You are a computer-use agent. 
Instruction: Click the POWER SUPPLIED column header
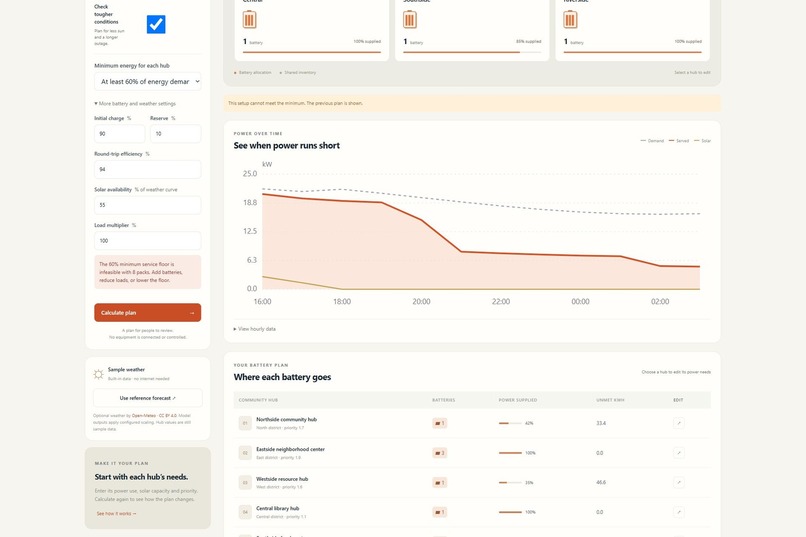tap(518, 400)
